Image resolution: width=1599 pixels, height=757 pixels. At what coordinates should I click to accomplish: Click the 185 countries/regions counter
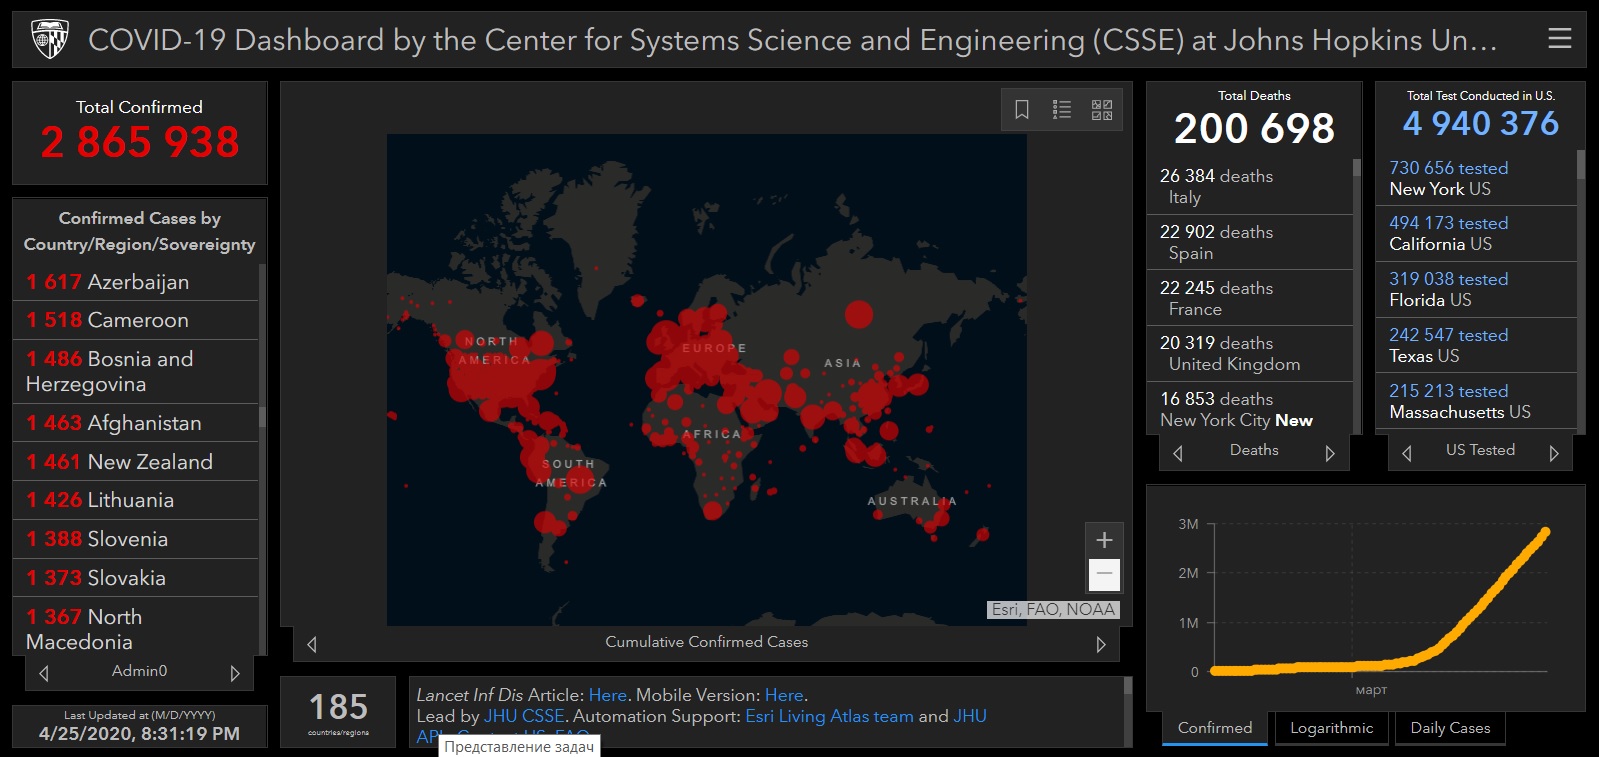tap(339, 712)
